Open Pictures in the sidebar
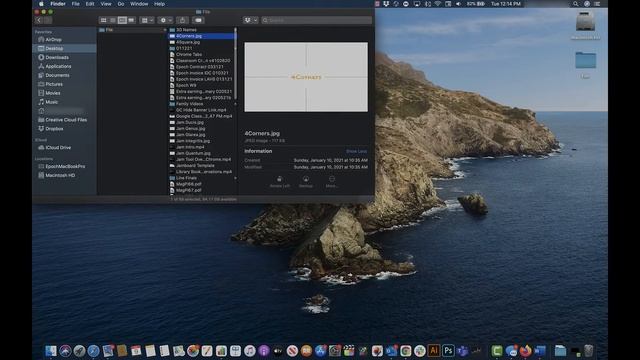Image resolution: width=640 pixels, height=360 pixels. [54, 84]
